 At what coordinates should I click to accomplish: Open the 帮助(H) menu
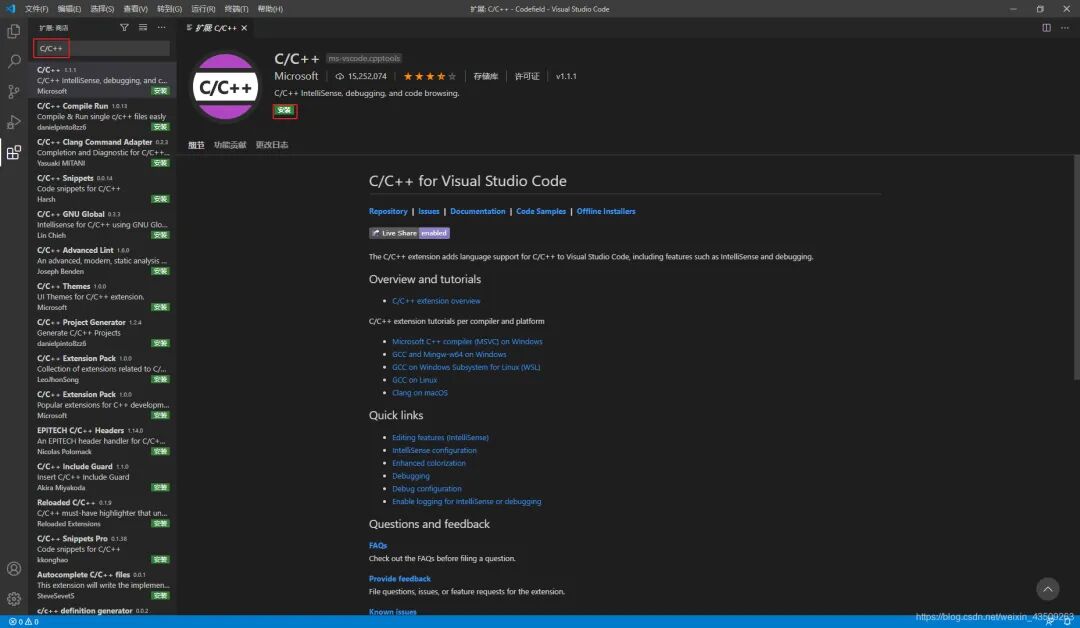point(270,9)
